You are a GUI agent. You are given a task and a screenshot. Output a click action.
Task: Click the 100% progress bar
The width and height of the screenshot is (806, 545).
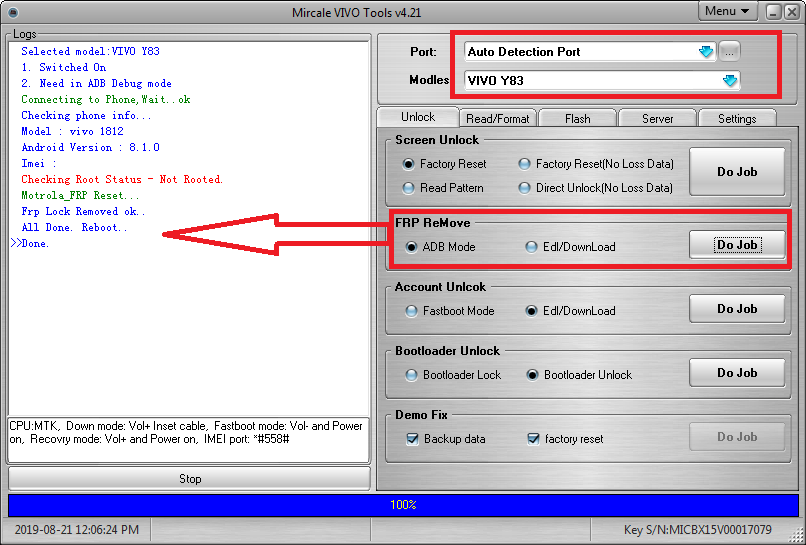coord(403,505)
